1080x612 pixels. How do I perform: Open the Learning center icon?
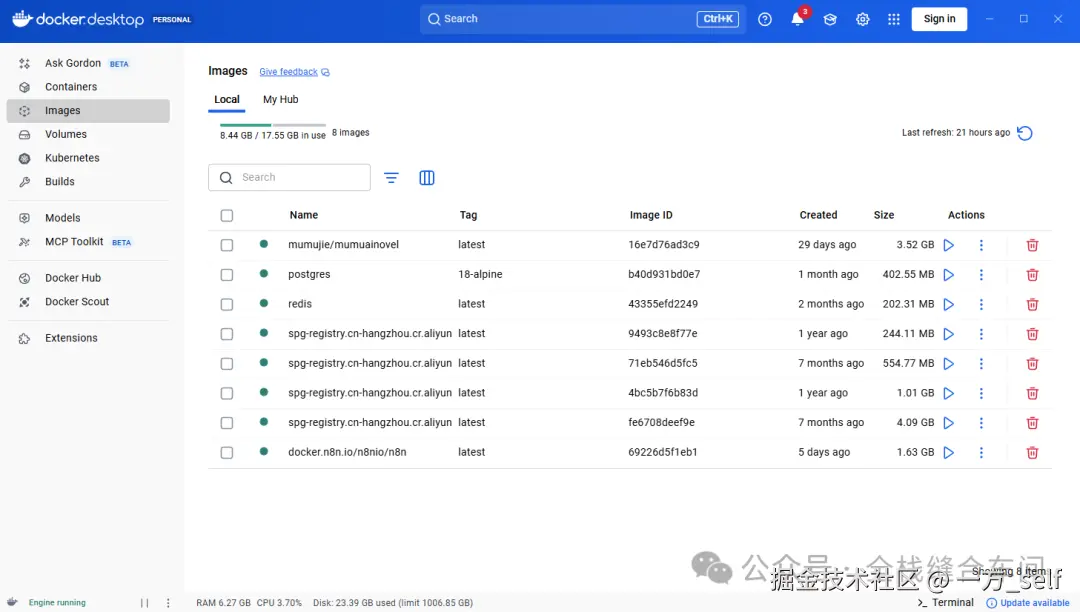[830, 19]
